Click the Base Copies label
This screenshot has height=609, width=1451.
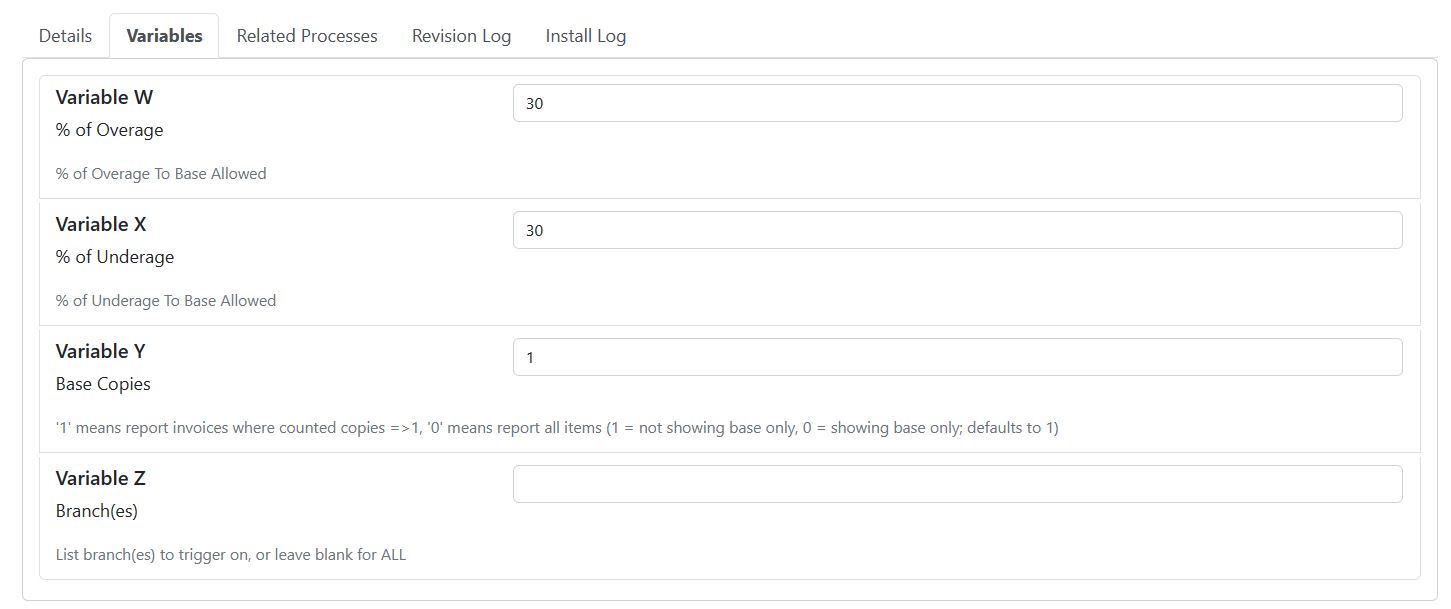[x=103, y=384]
